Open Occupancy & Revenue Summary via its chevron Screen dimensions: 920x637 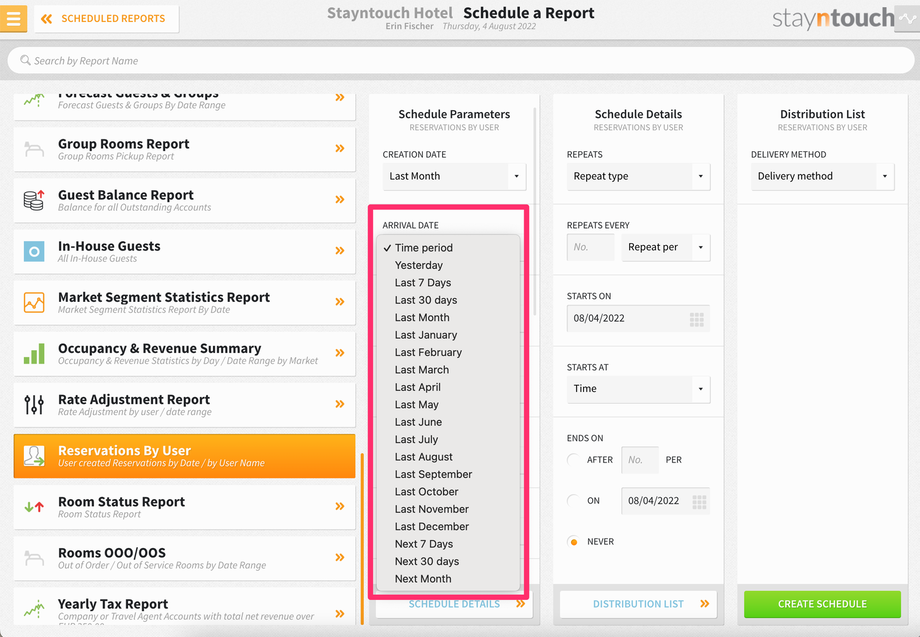click(x=340, y=353)
